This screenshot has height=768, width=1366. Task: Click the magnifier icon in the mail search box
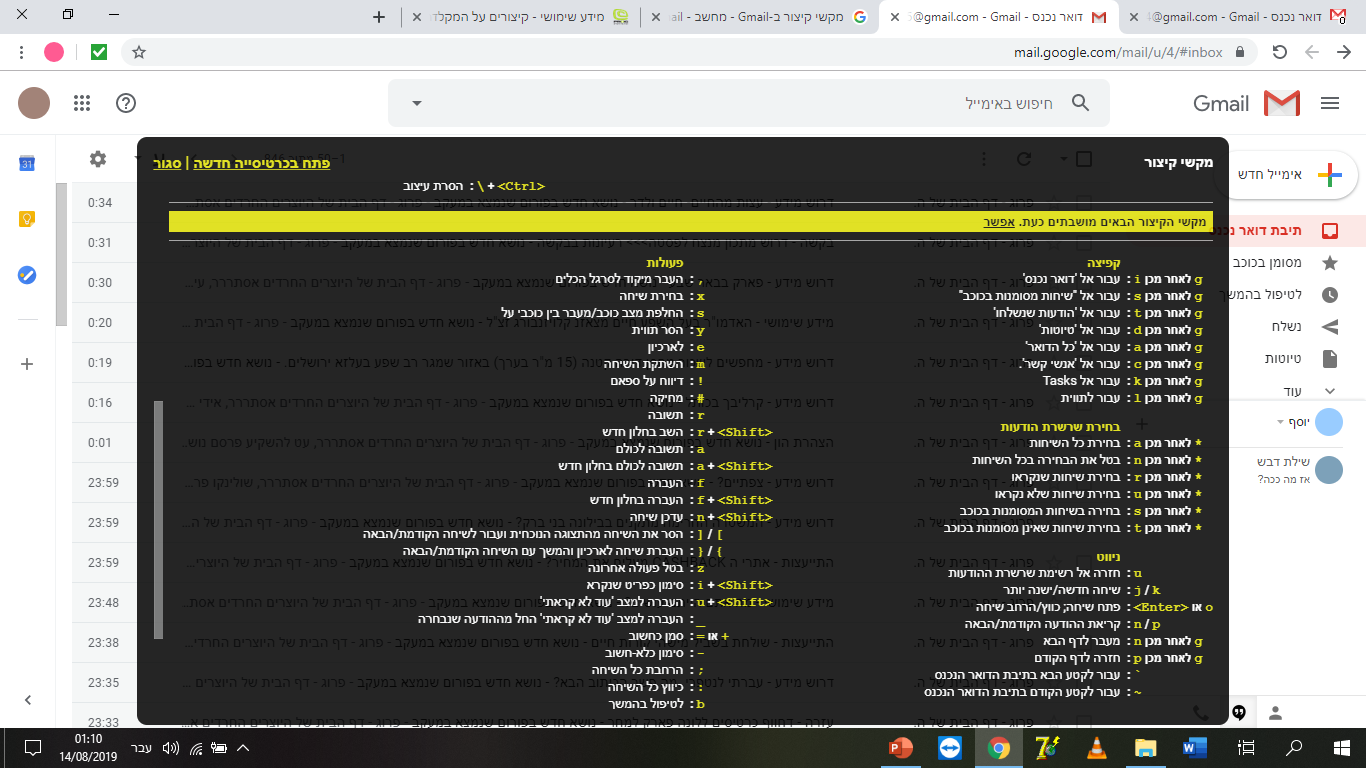click(1080, 103)
